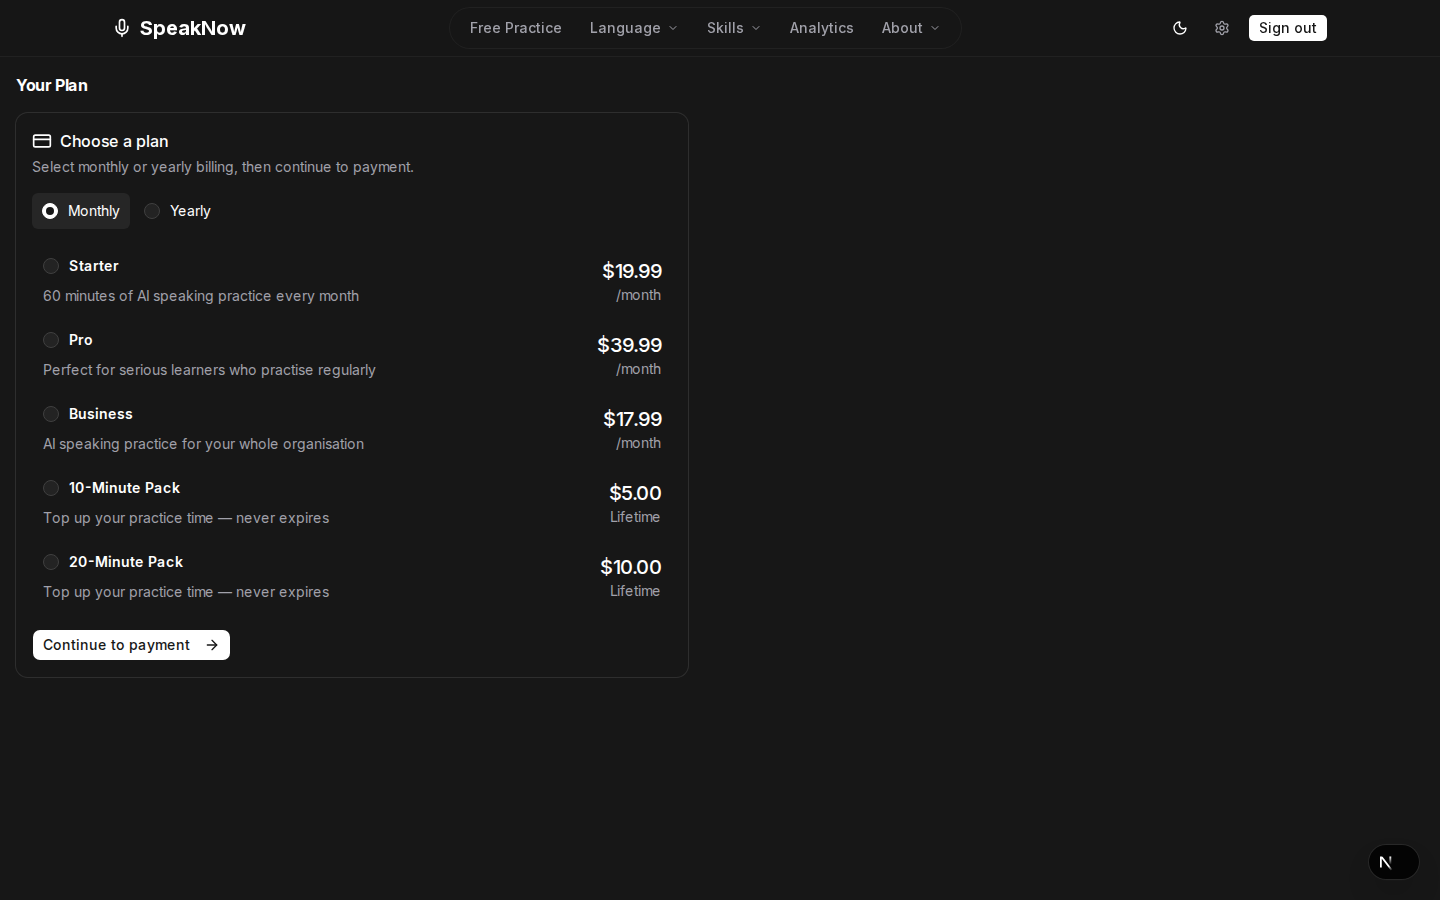Select the 10-Minute Pack radio button
Screen dimensions: 1440x900
click(51, 488)
